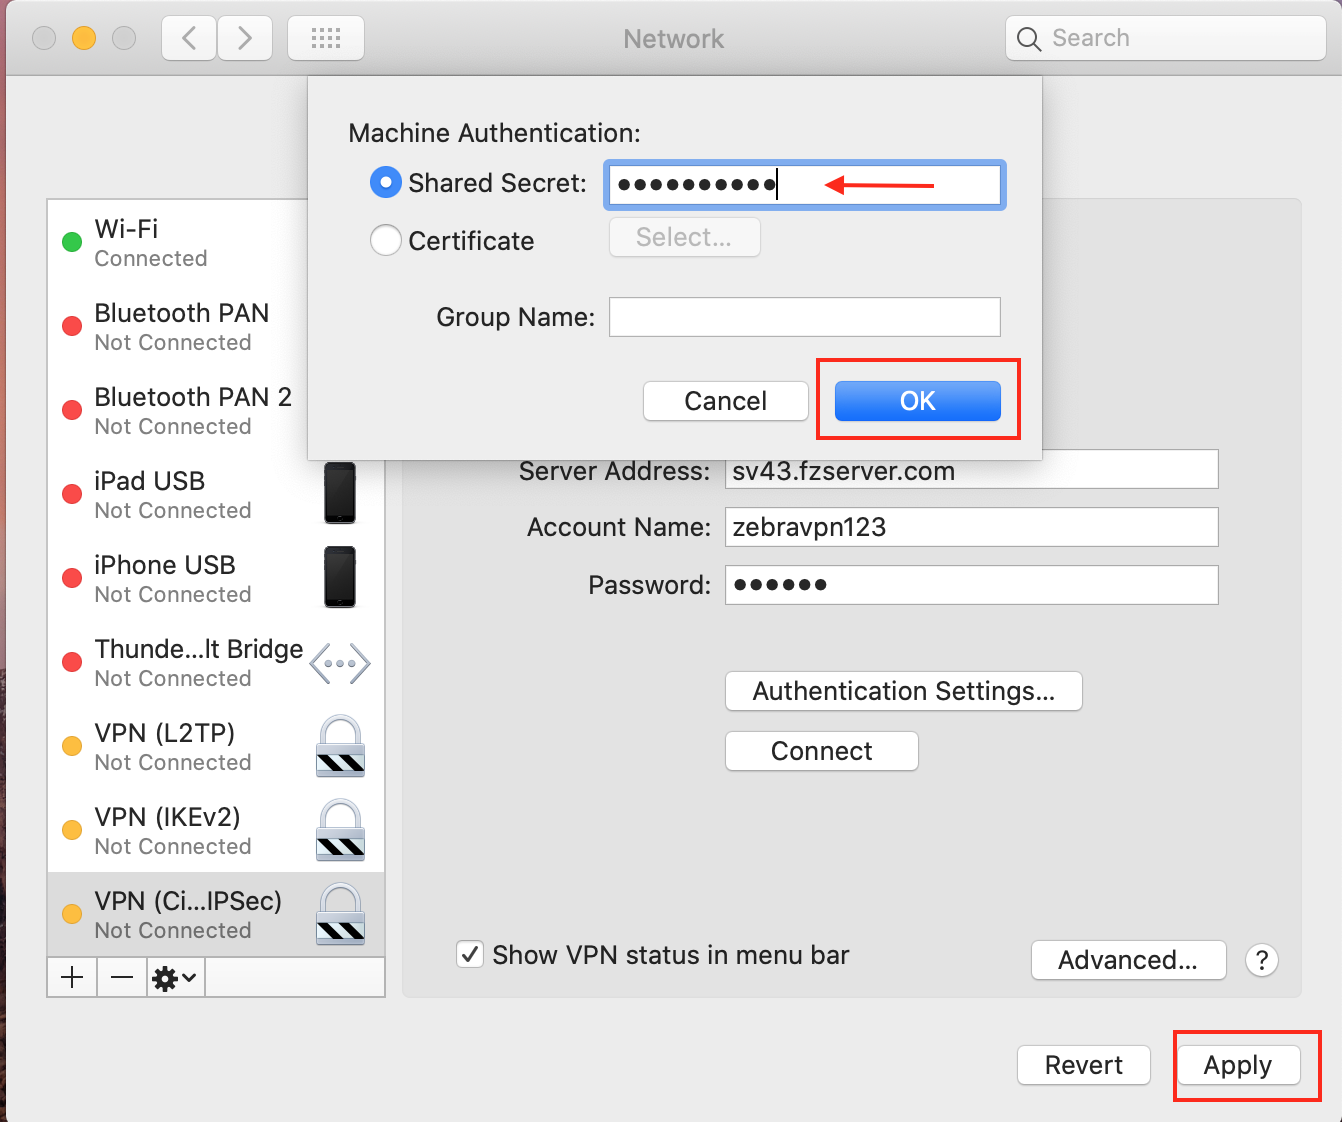Click the iPhone USB device icon
This screenshot has height=1122, width=1342.
pos(339,578)
